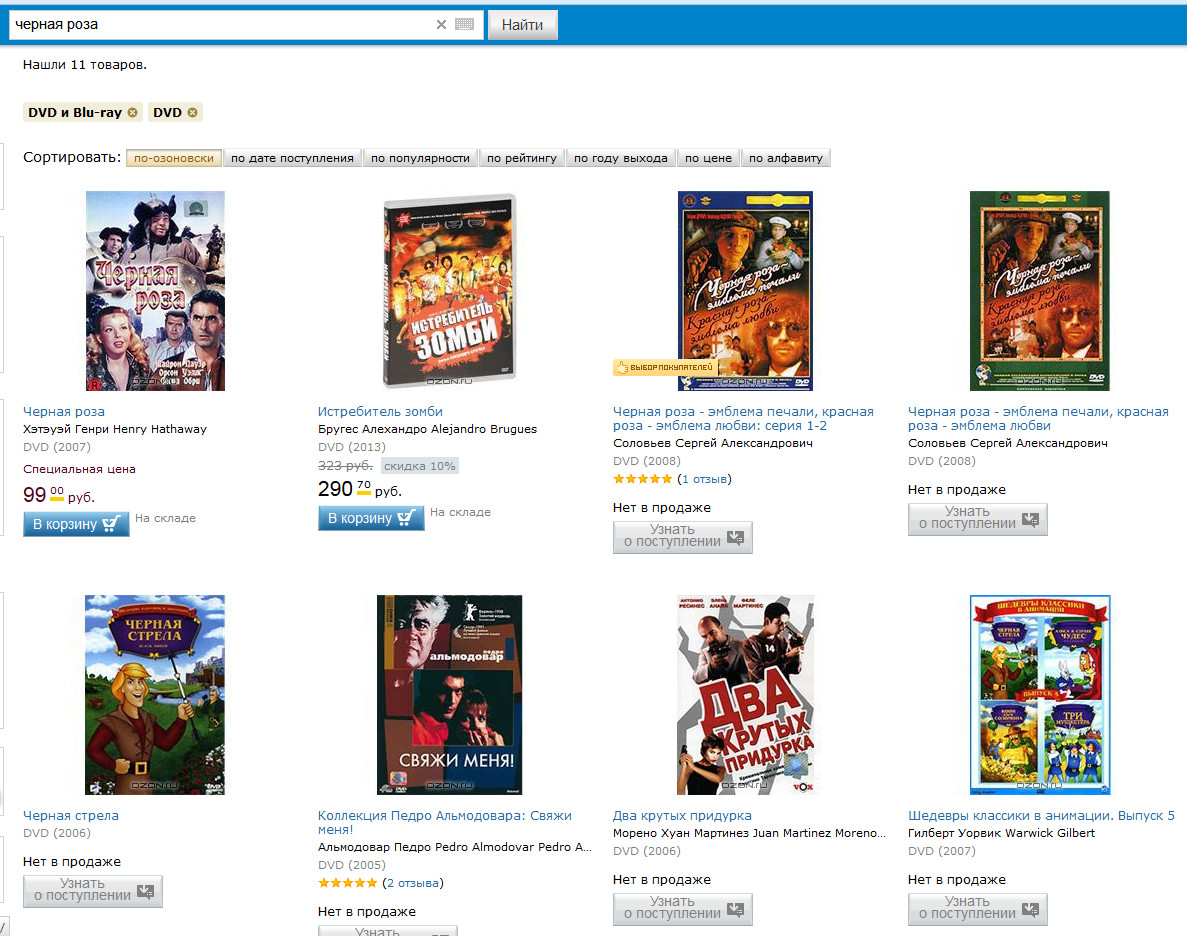Clear the search field with the X icon
Viewport: 1187px width, 936px height.
pos(441,24)
